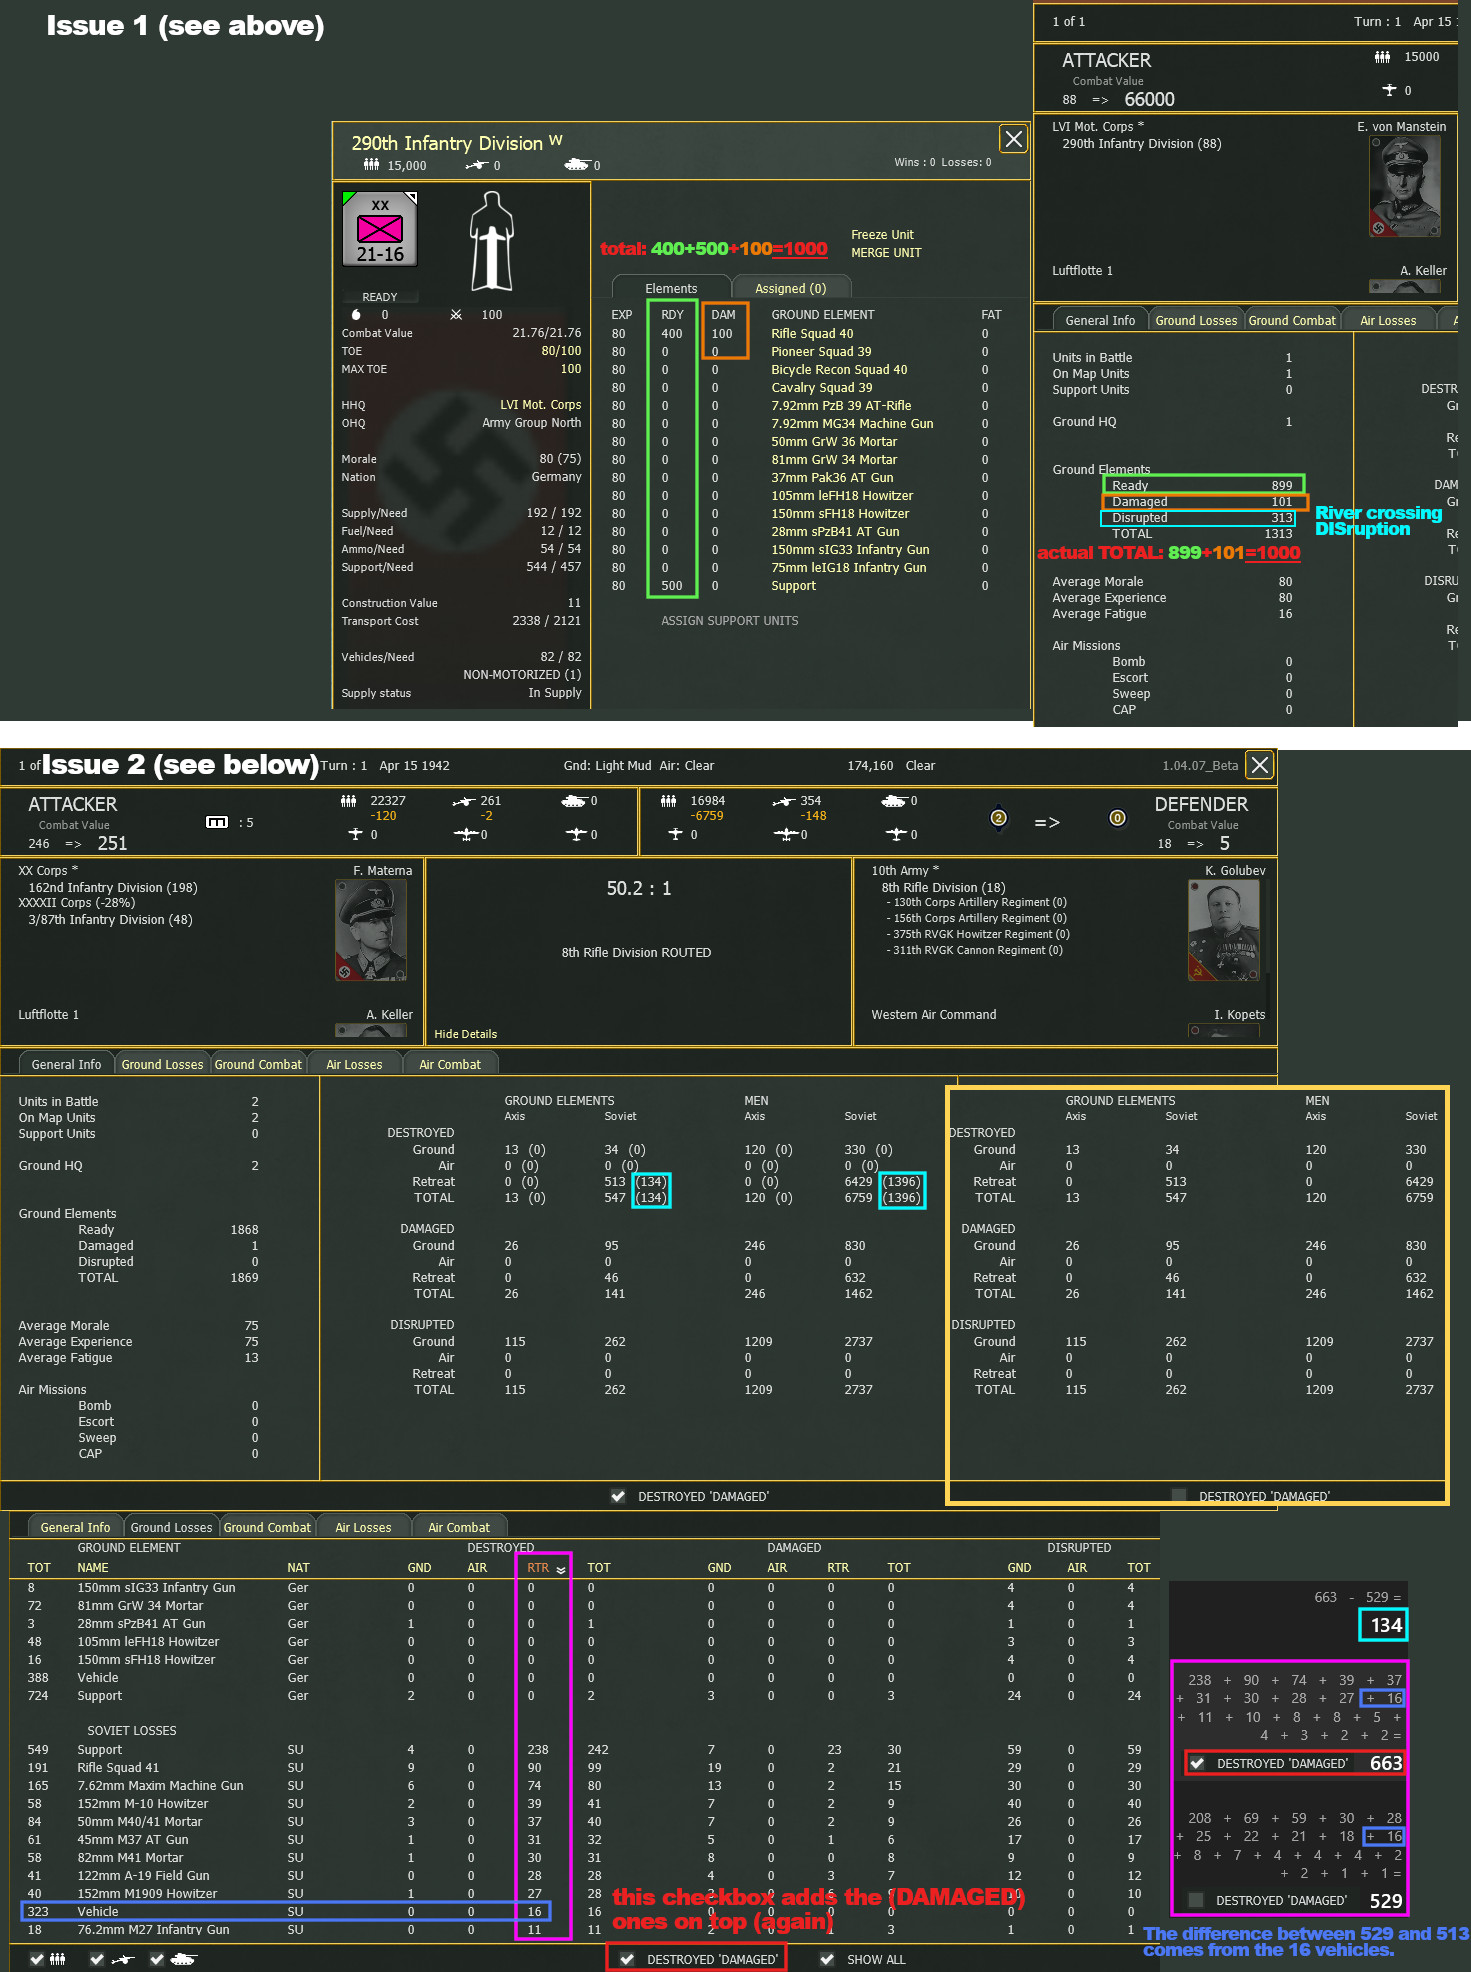The height and width of the screenshot is (1972, 1471).
Task: Toggle the aircraft filter checkbox below loss table
Action: point(97,1959)
